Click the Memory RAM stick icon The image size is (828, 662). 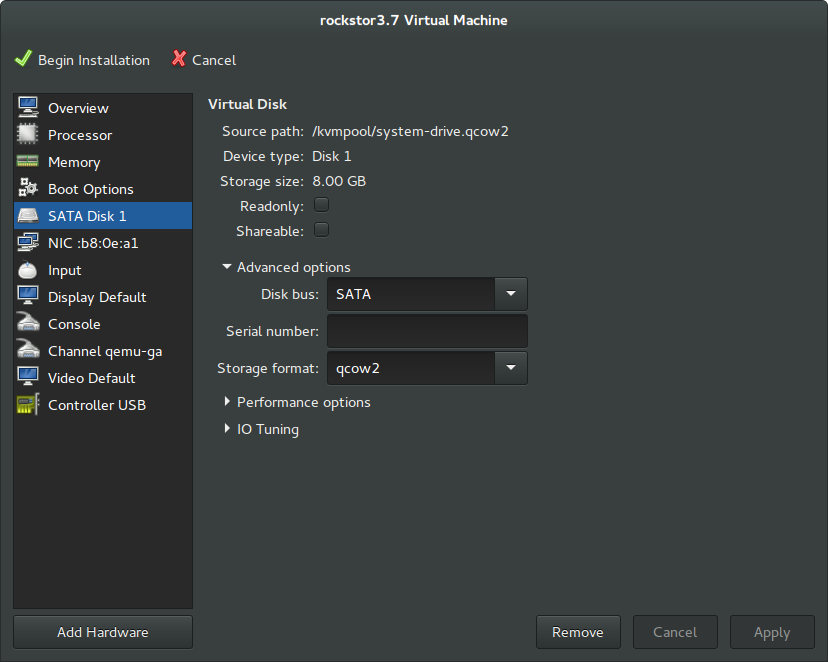pos(27,161)
